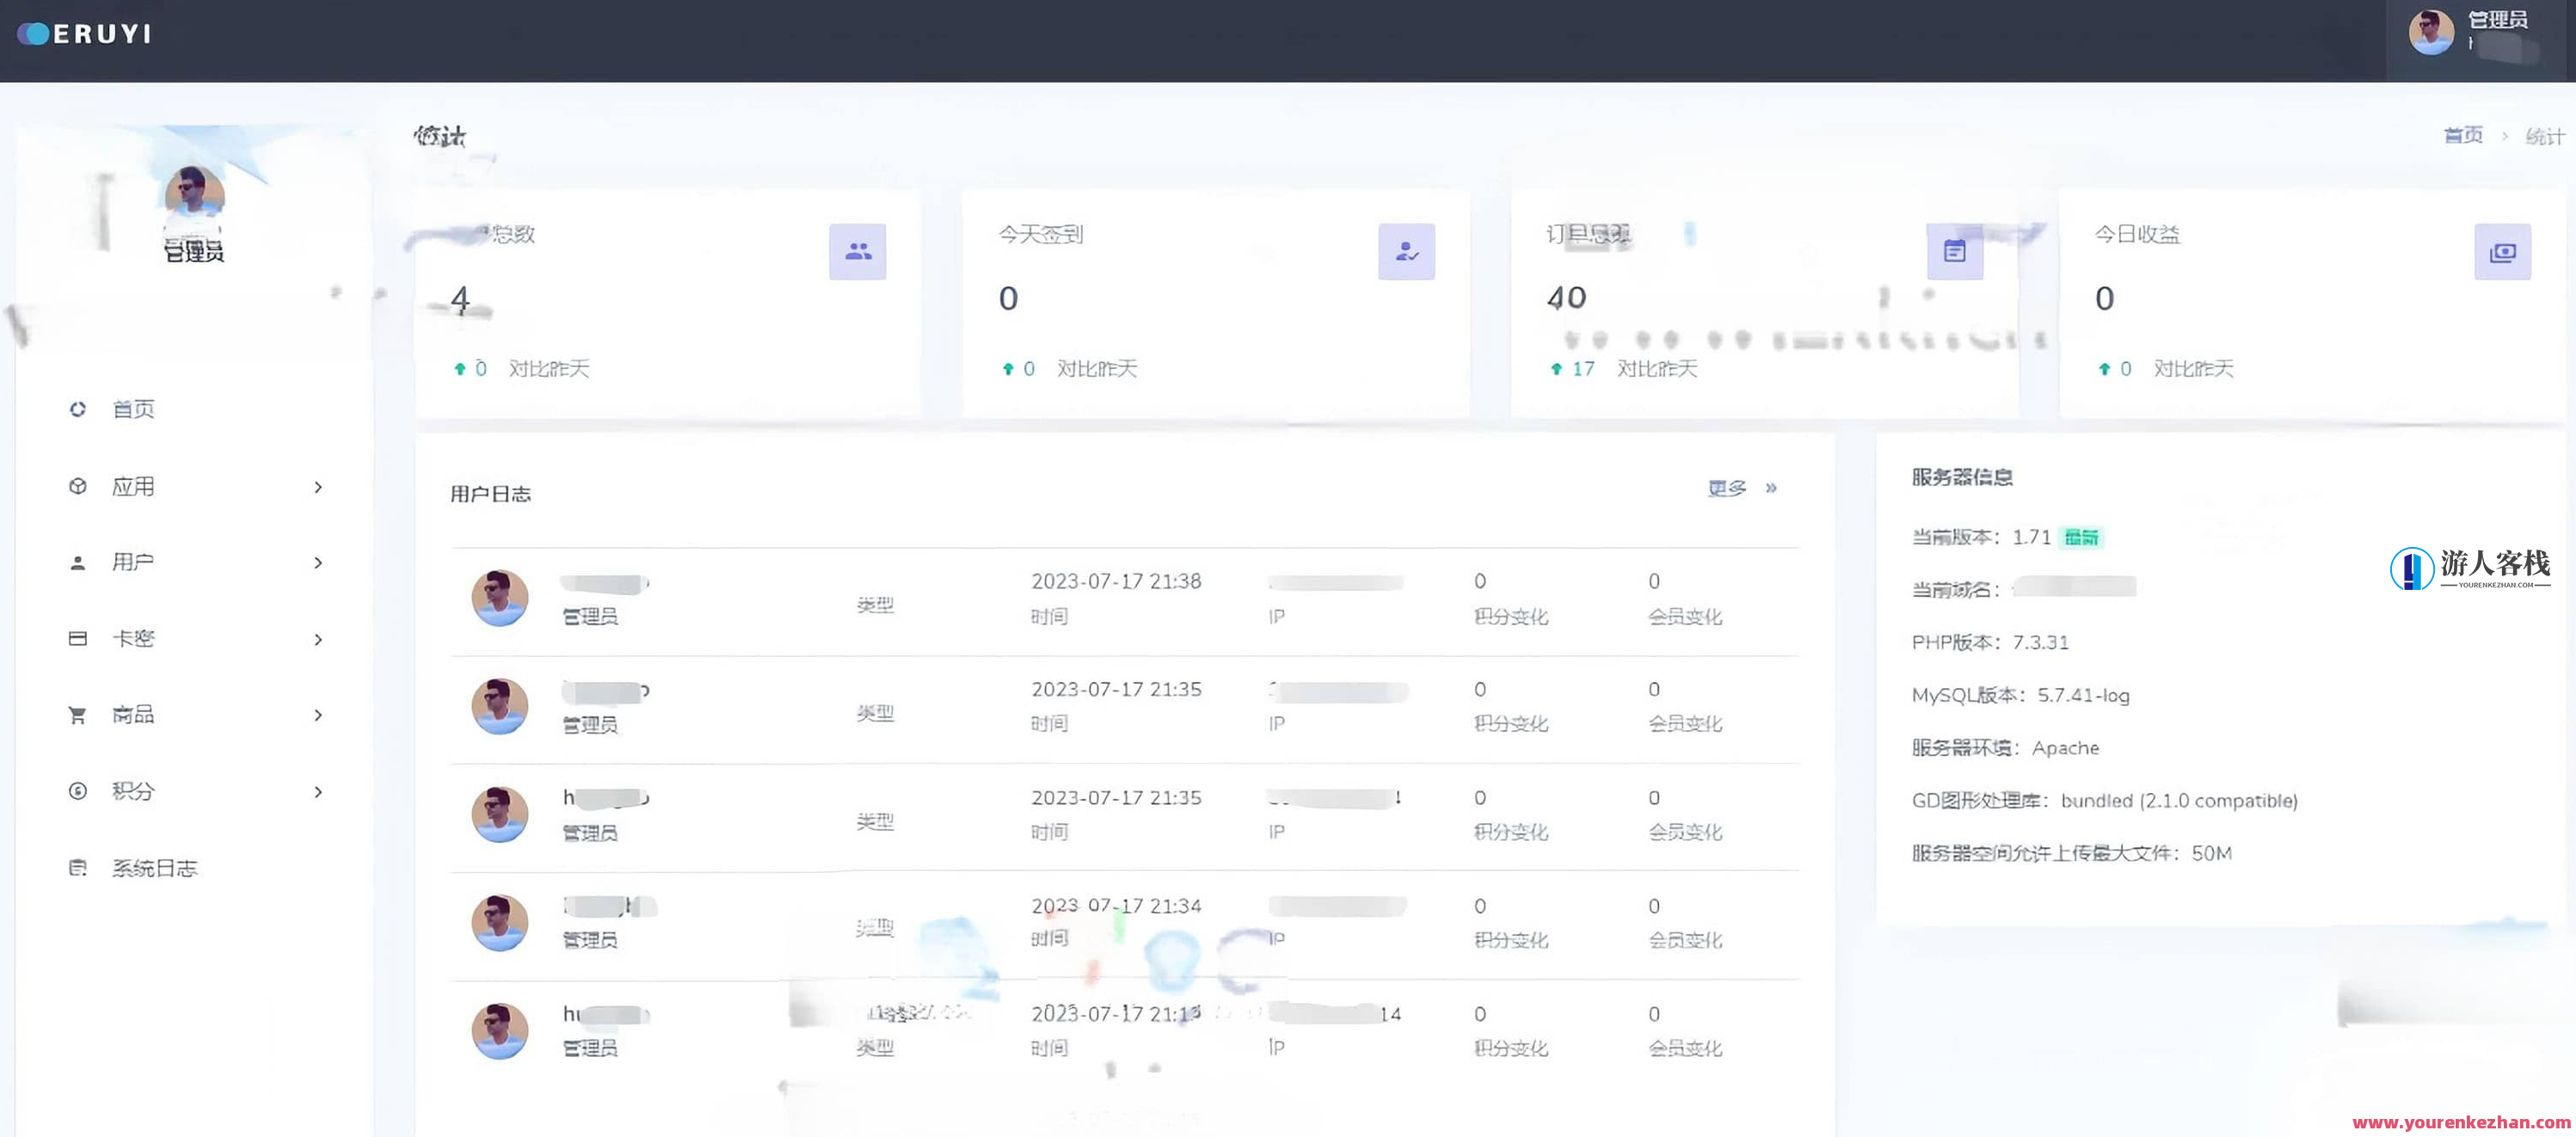Click the 更多 link in 用户日志 panel
Image resolution: width=2576 pixels, height=1137 pixels.
tap(1726, 489)
